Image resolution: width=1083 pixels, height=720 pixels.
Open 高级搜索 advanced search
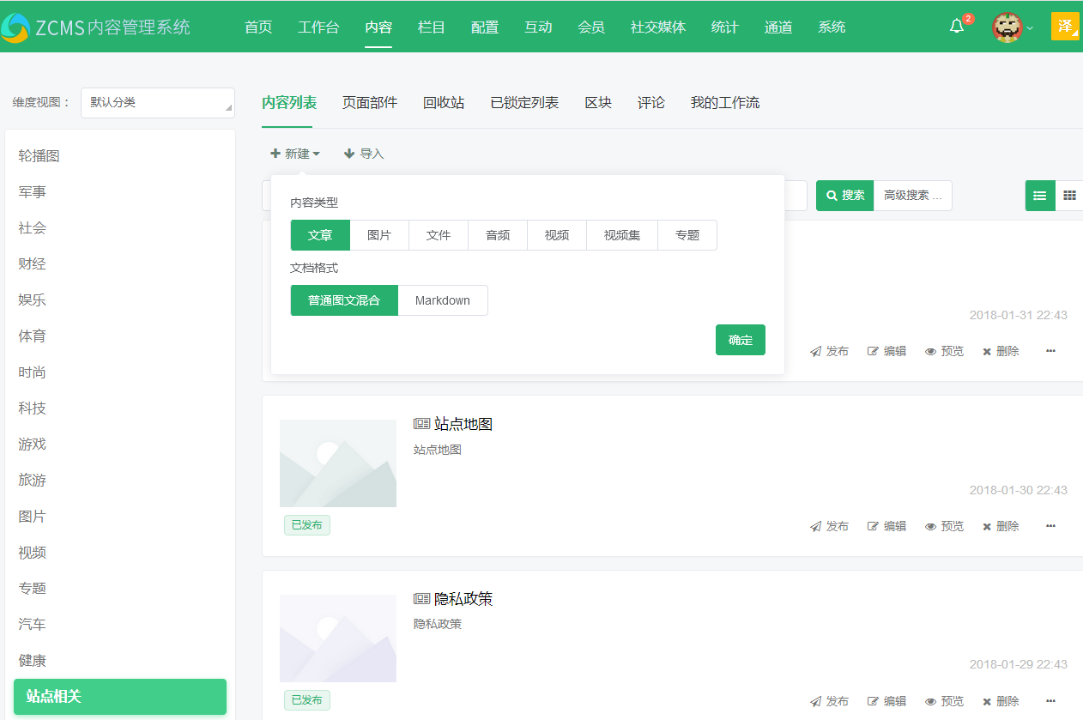coord(912,195)
